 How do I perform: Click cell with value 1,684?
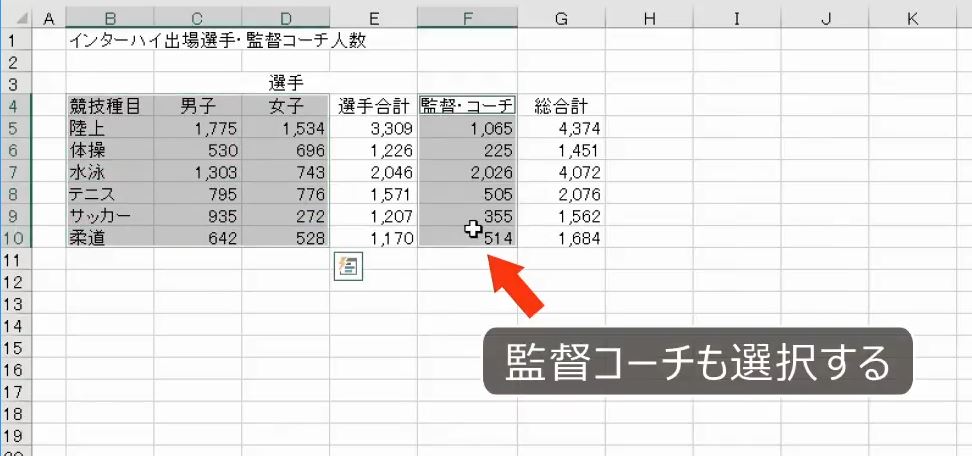point(562,237)
